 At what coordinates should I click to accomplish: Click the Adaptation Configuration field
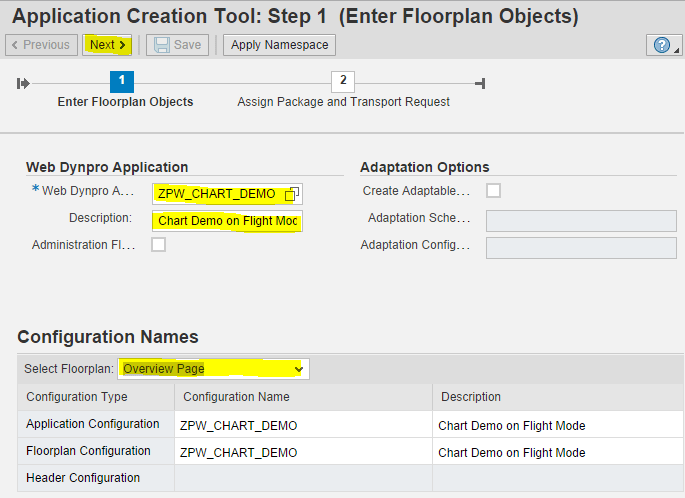[581, 248]
